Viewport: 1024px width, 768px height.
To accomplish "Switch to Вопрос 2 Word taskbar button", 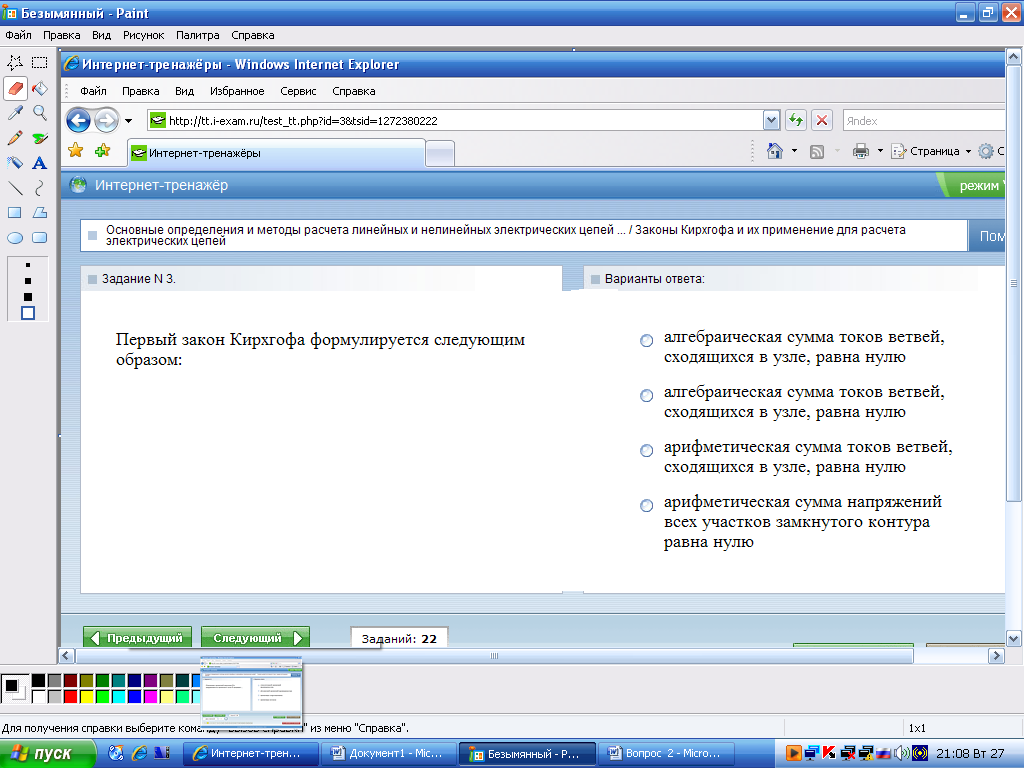I will (665, 754).
